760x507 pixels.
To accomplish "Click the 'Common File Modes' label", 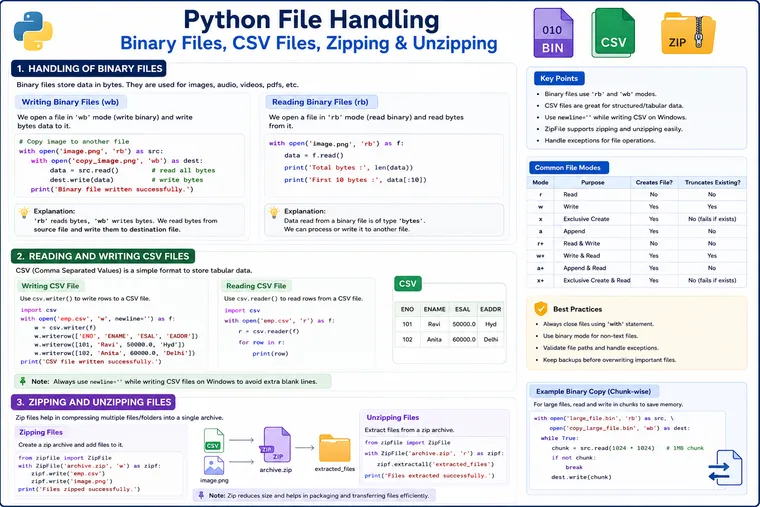I will tap(568, 168).
